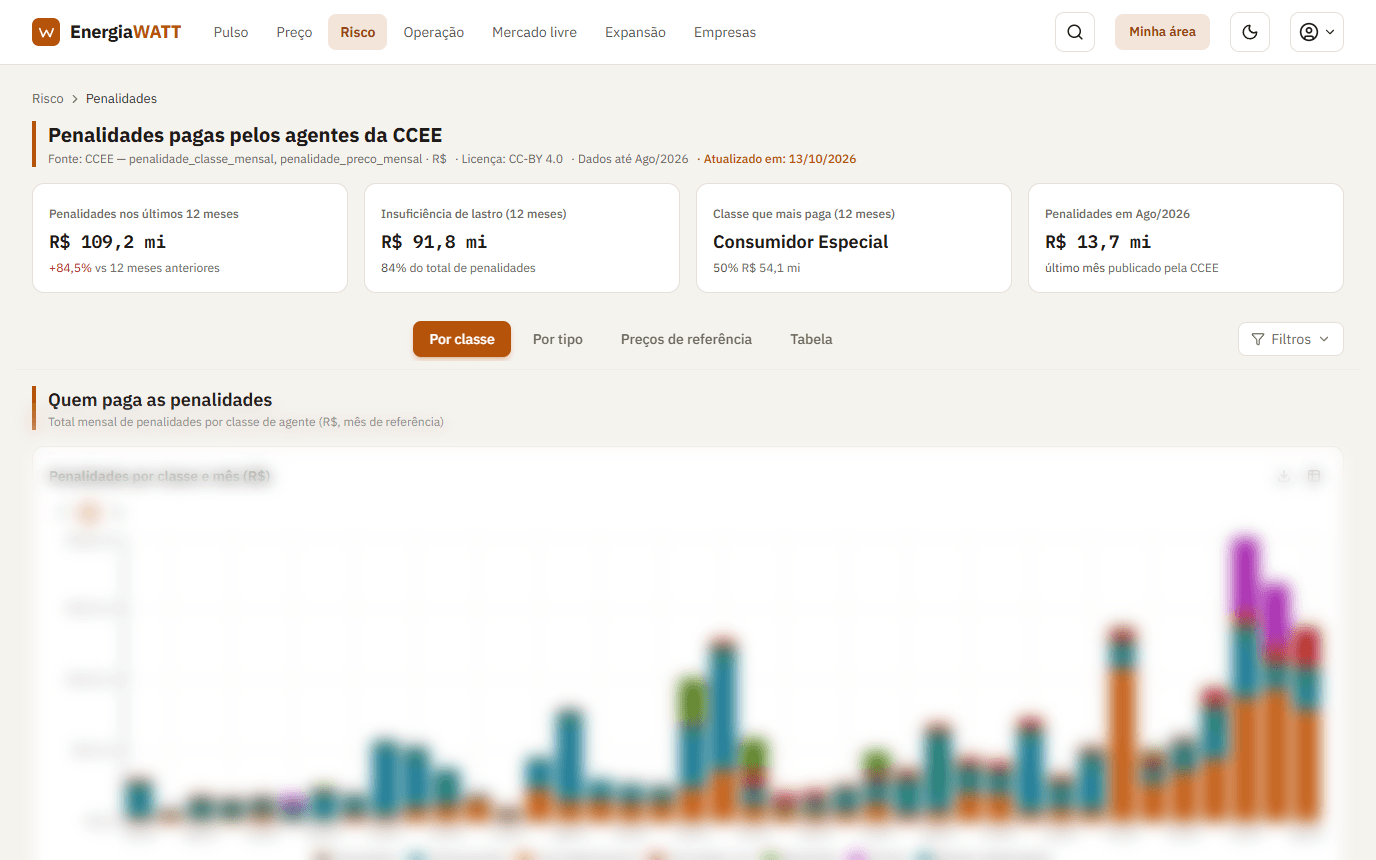Expand the Filtros dropdown

coord(1291,339)
